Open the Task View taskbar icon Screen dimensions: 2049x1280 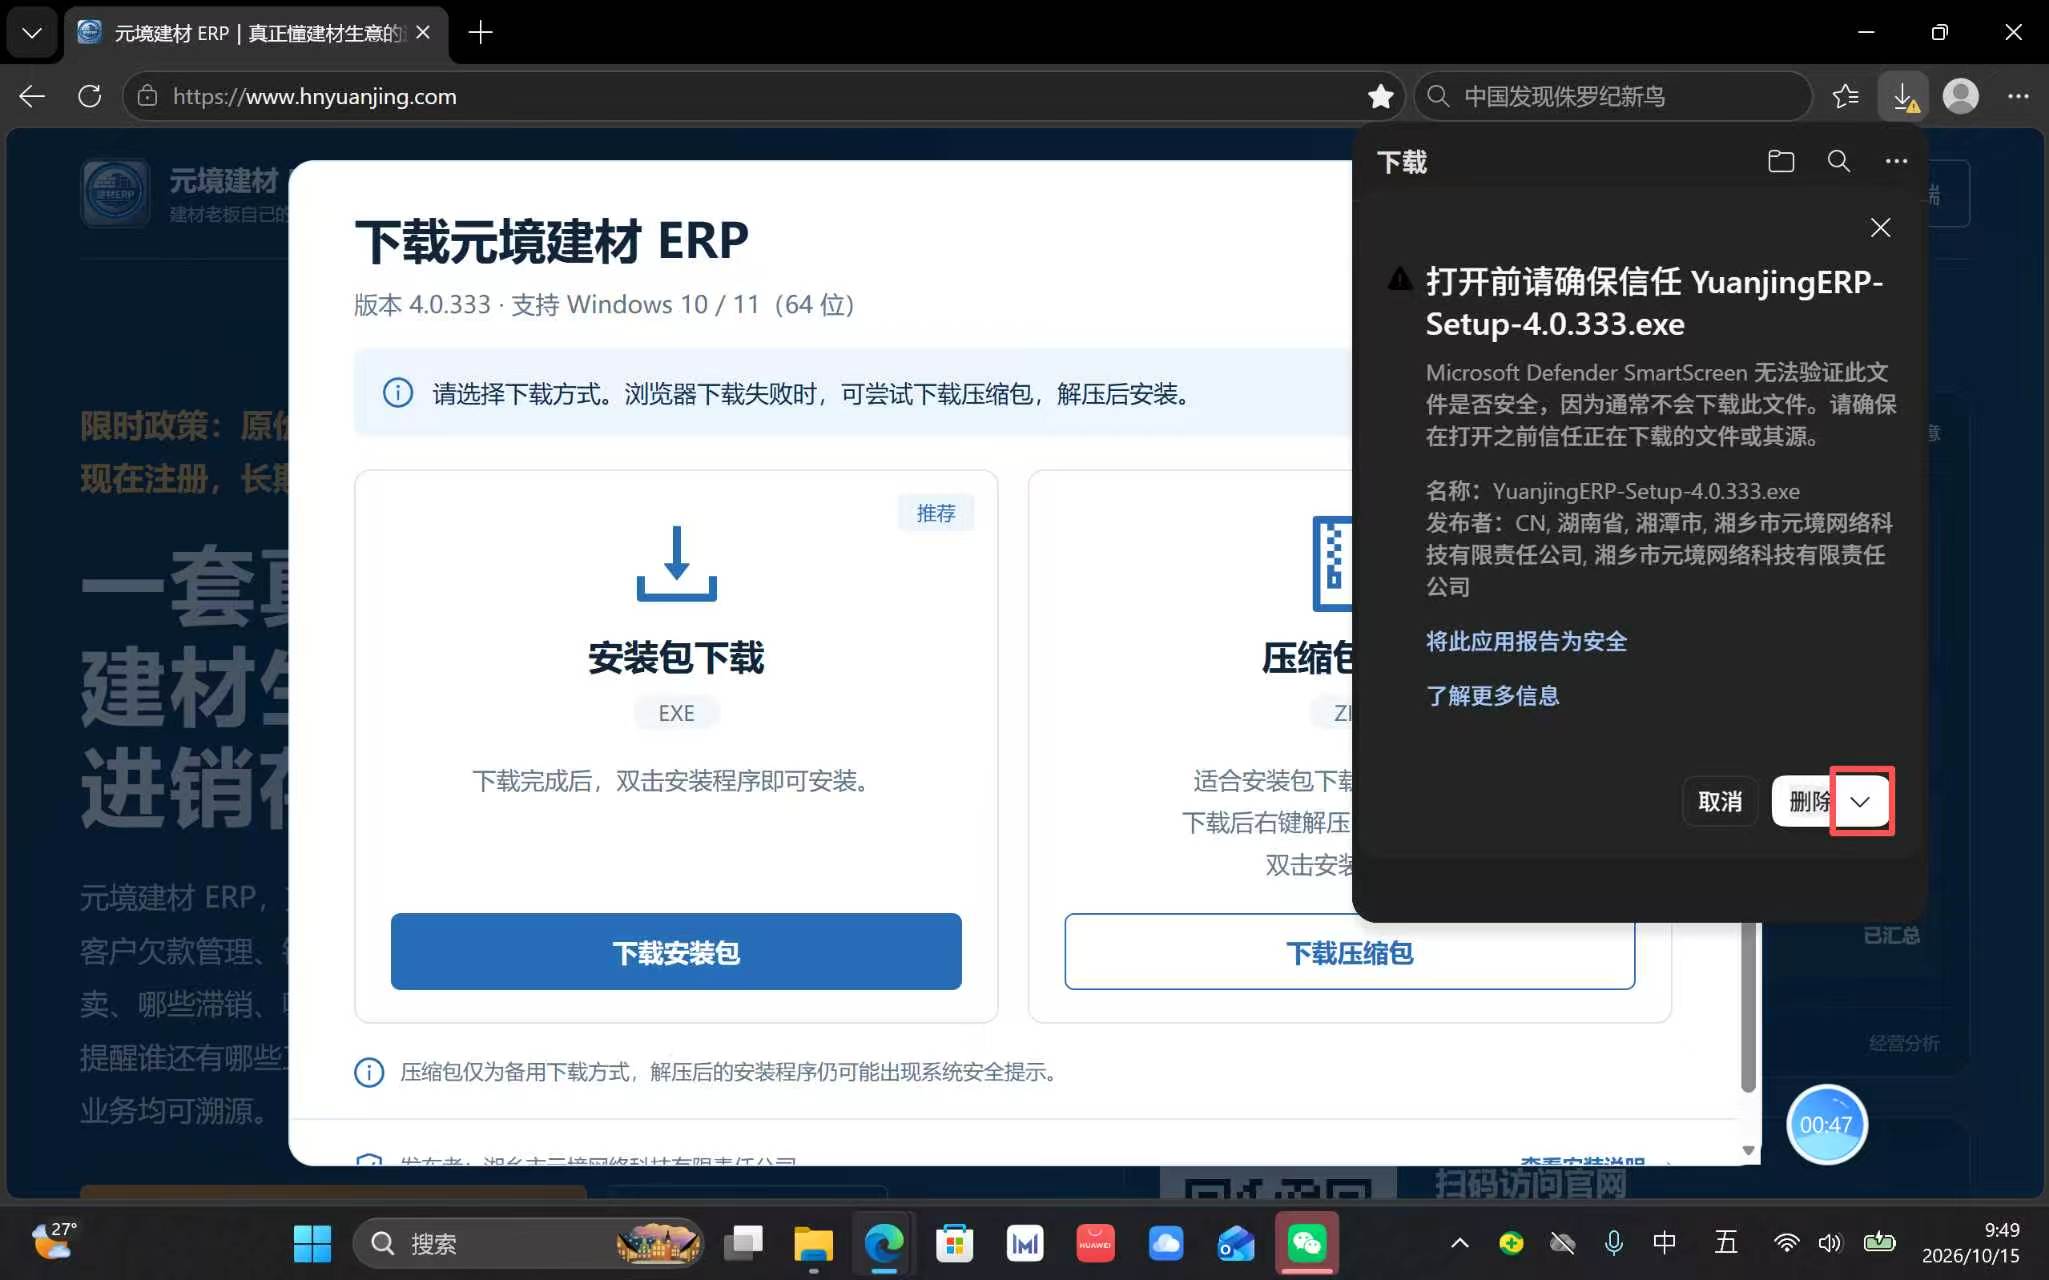(743, 1243)
